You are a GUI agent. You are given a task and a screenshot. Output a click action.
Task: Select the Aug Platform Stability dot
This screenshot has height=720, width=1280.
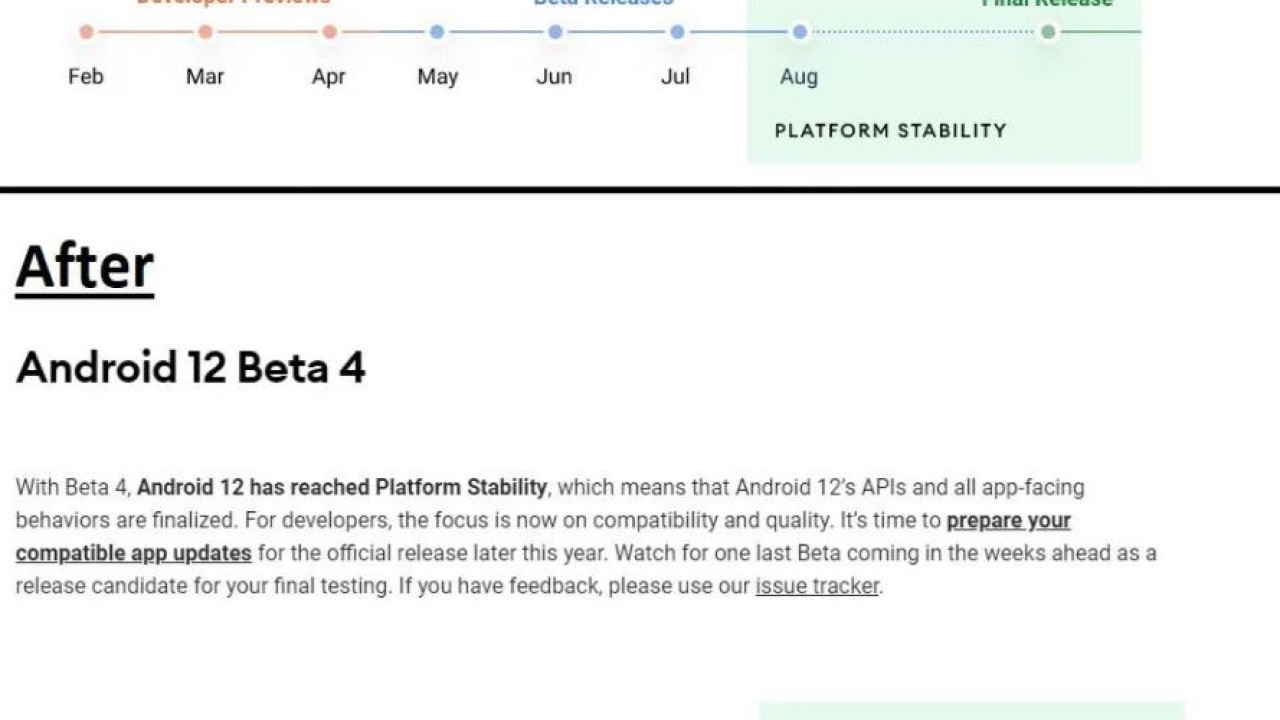pyautogui.click(x=799, y=32)
